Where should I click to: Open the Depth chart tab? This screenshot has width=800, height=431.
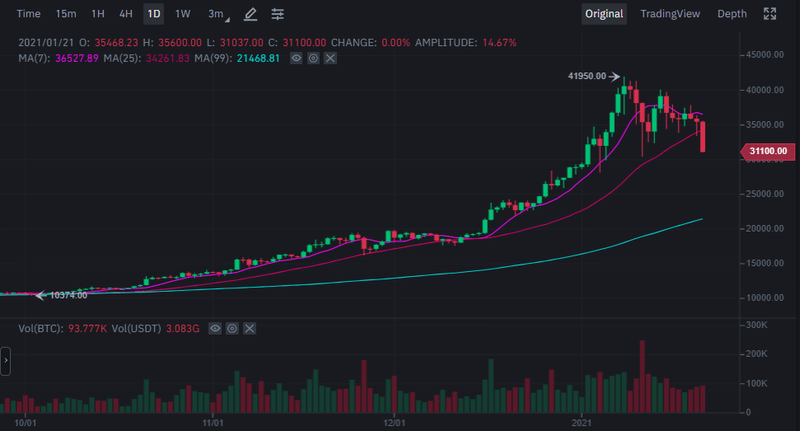732,14
